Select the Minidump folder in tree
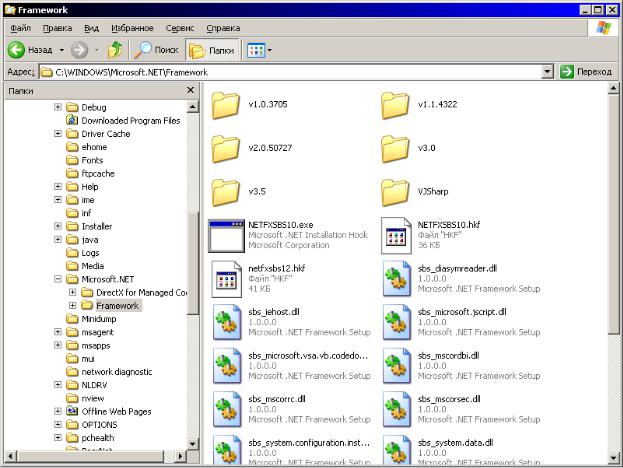The height and width of the screenshot is (468, 623). pyautogui.click(x=99, y=319)
